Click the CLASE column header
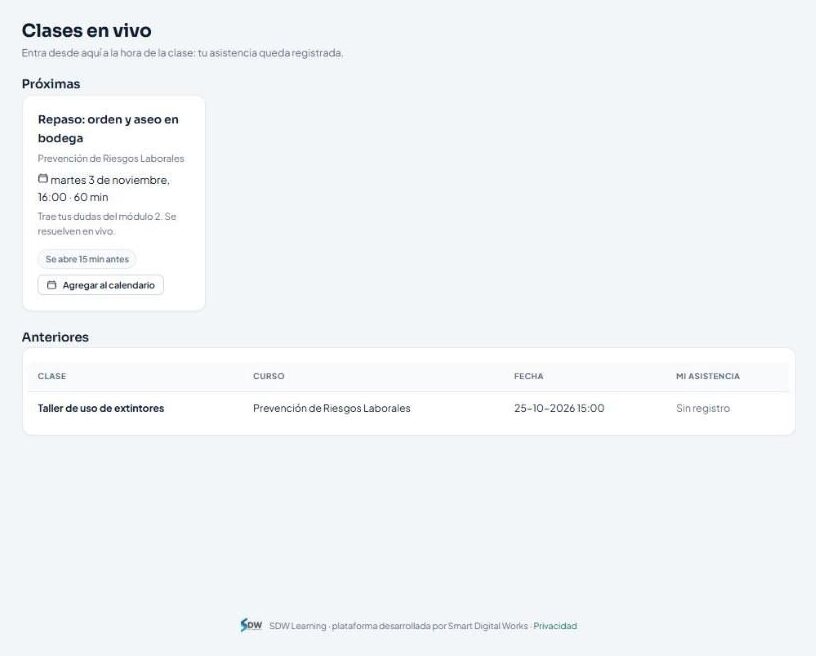Image resolution: width=816 pixels, height=656 pixels. 52,376
